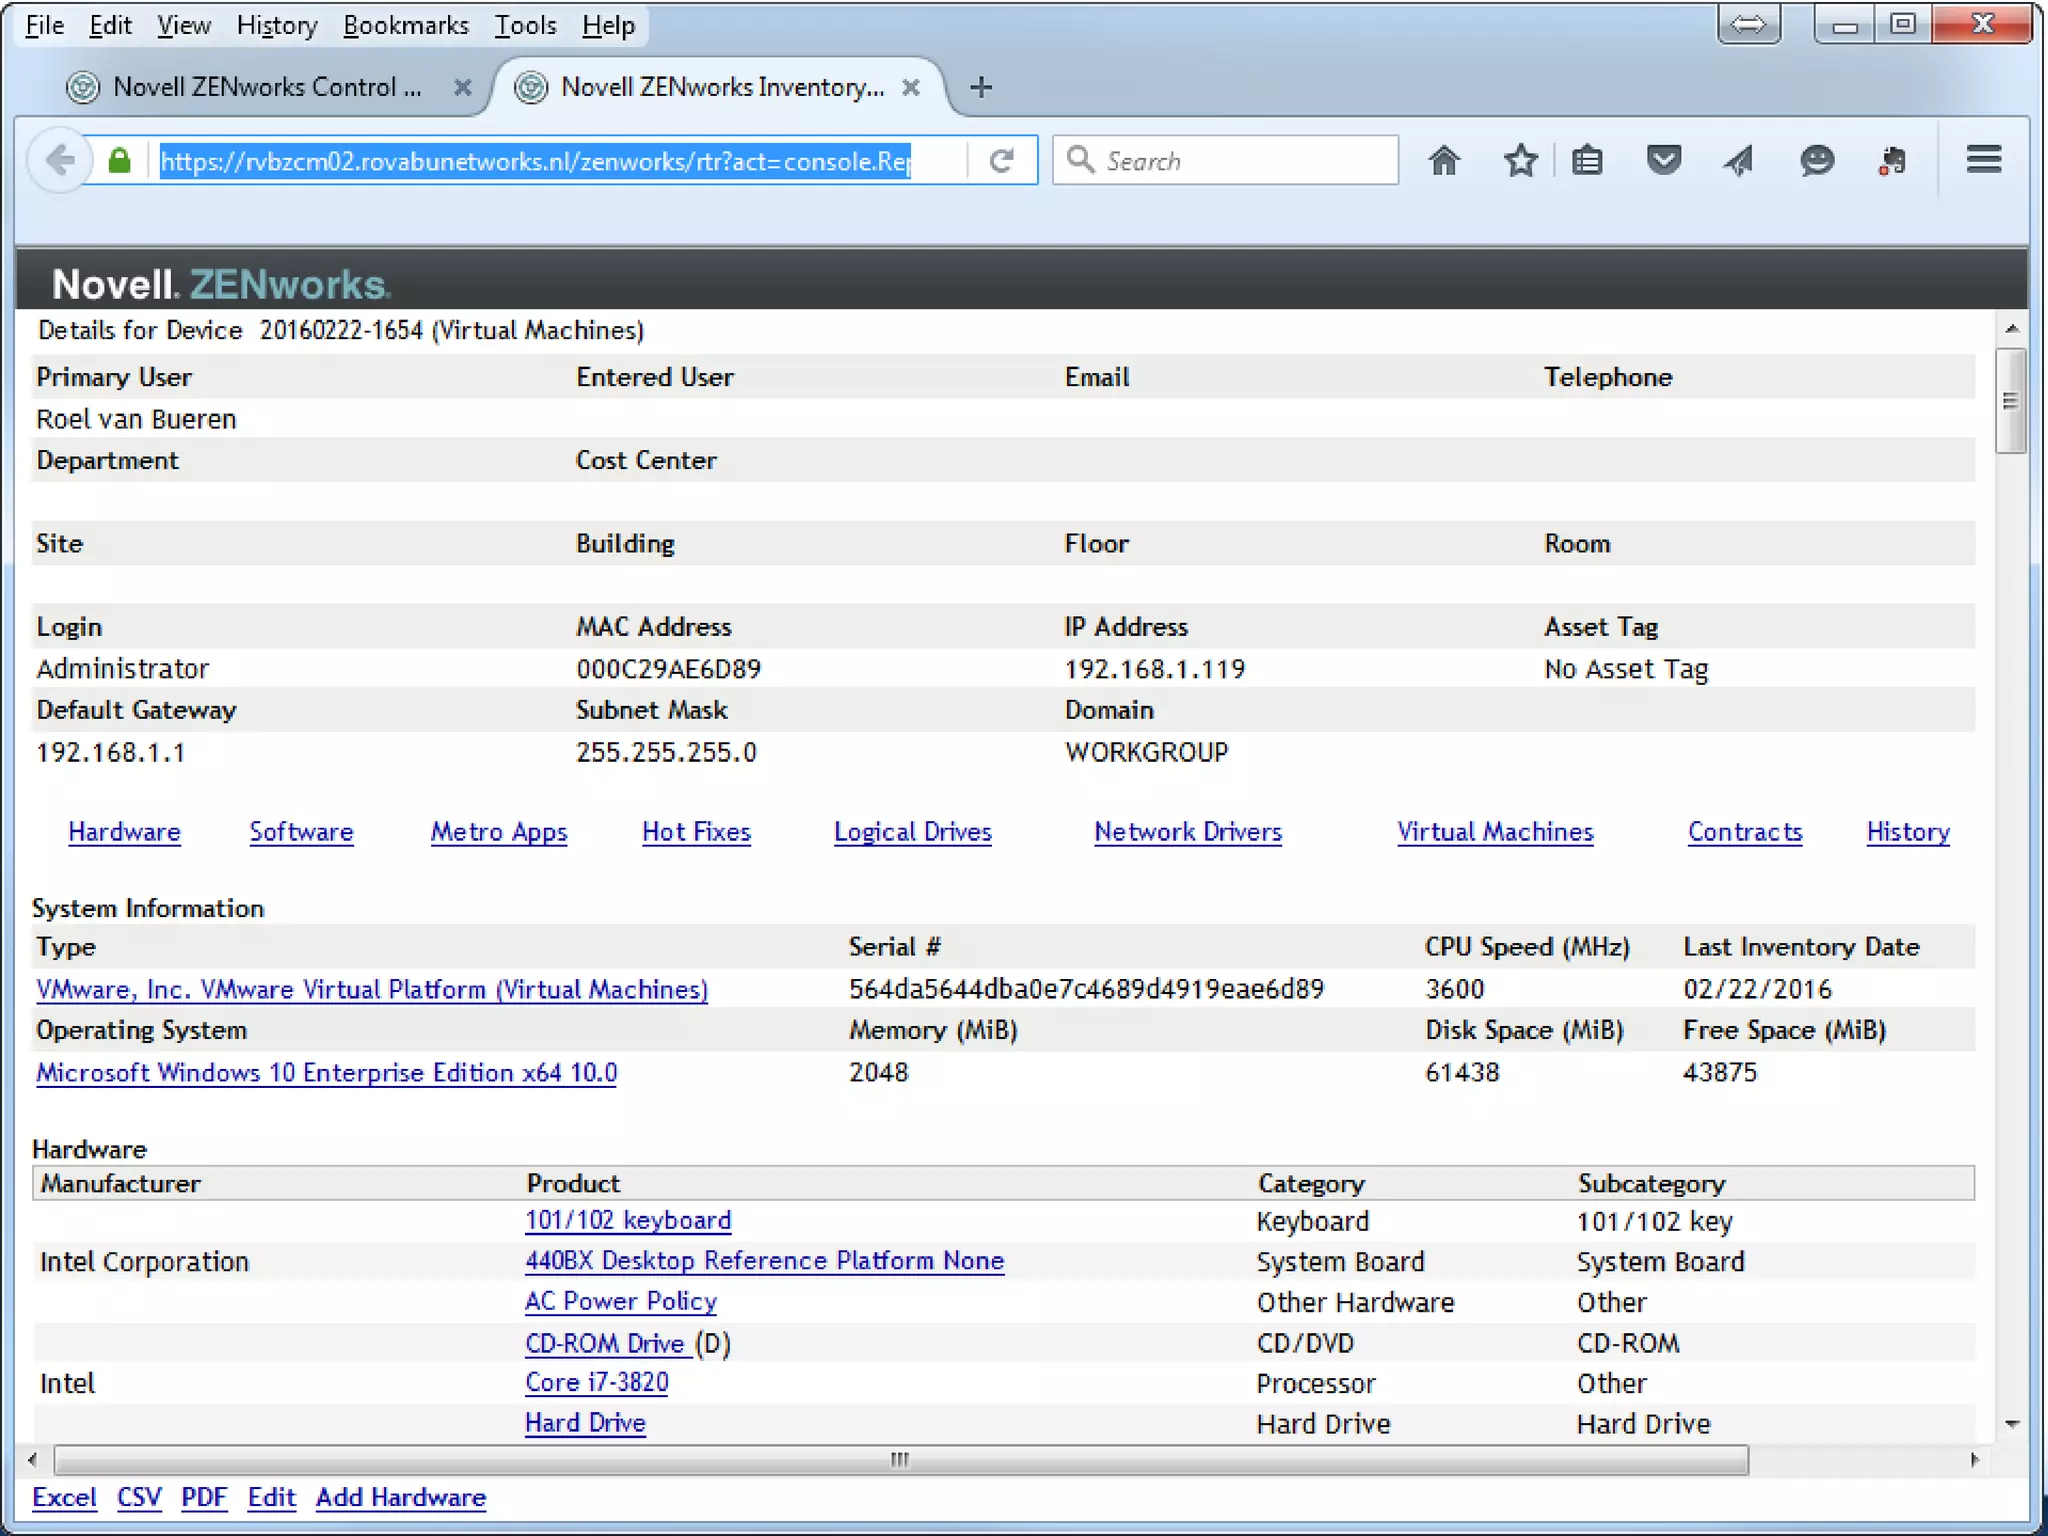Click the double-arrow window resize button
Image resolution: width=2048 pixels, height=1536 pixels.
tap(1748, 24)
